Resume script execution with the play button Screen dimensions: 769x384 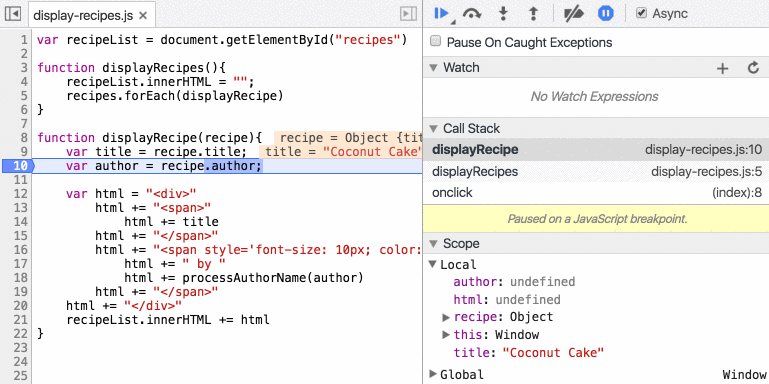(441, 14)
